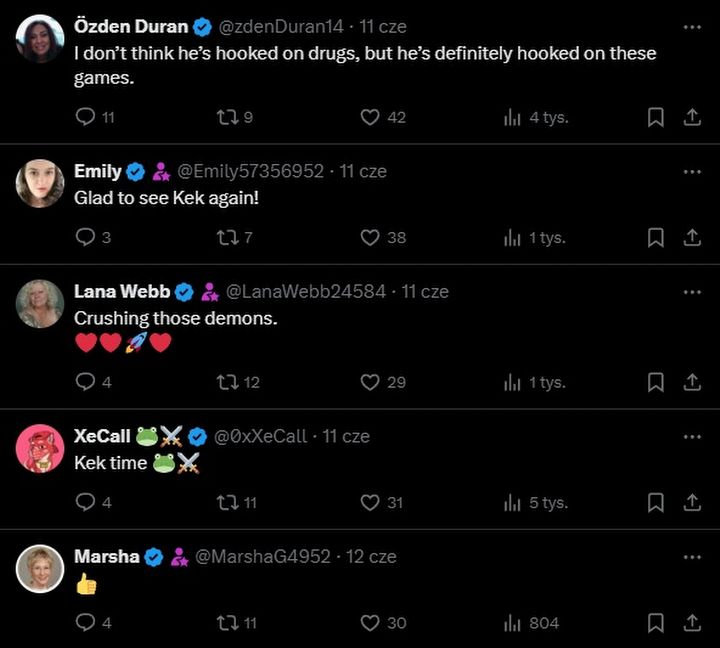
Task: Open more options for Emily's tweet
Action: (692, 171)
